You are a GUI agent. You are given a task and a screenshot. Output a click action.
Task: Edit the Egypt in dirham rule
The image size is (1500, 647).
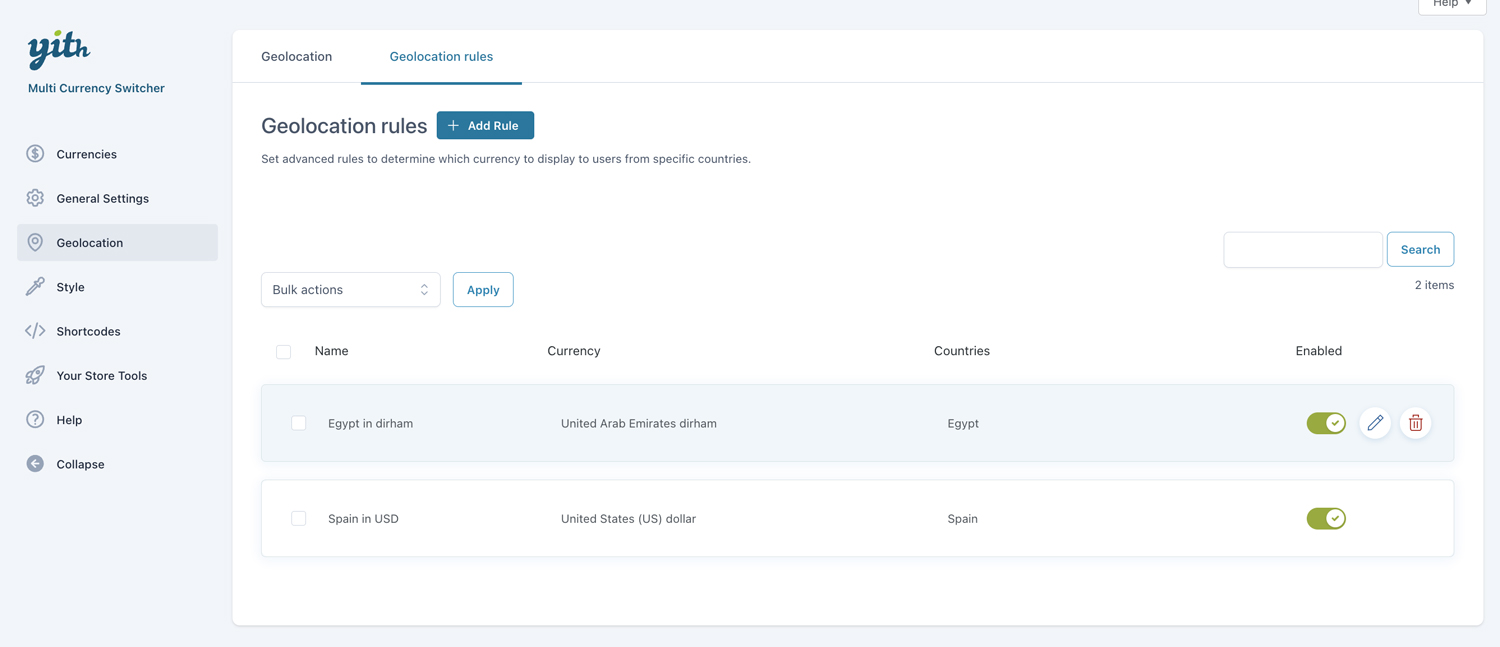point(1375,423)
